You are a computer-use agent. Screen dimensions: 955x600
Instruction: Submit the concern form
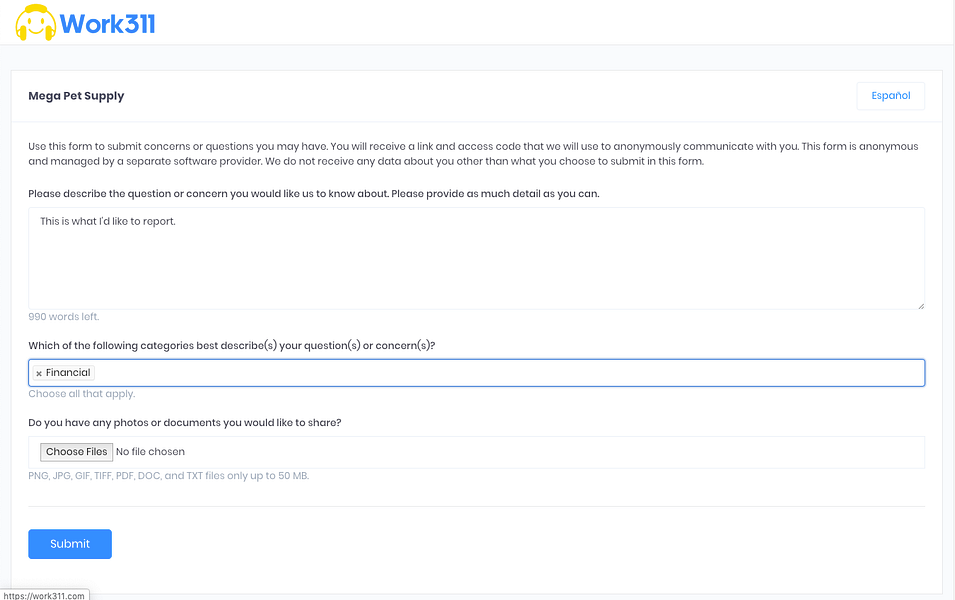pyautogui.click(x=70, y=543)
